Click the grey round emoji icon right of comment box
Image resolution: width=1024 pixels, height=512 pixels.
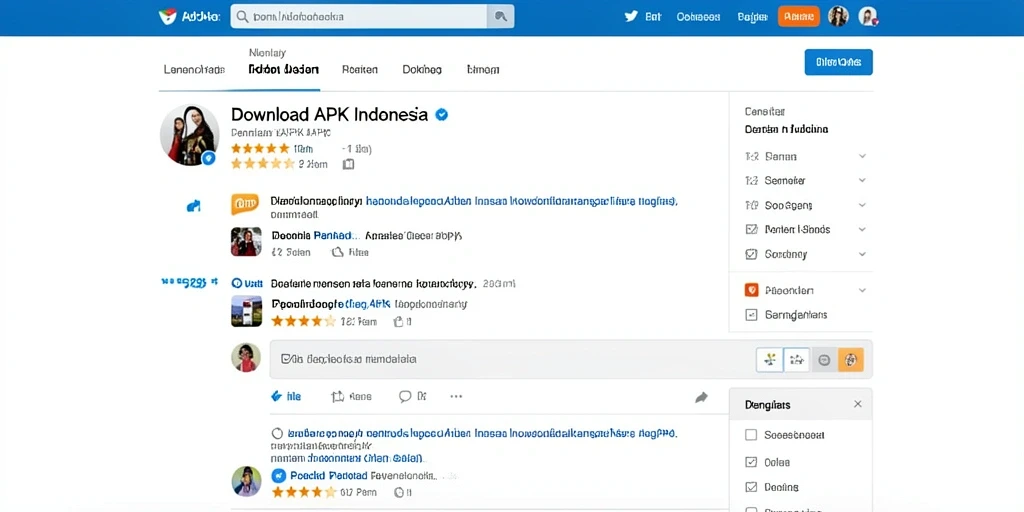pyautogui.click(x=824, y=360)
